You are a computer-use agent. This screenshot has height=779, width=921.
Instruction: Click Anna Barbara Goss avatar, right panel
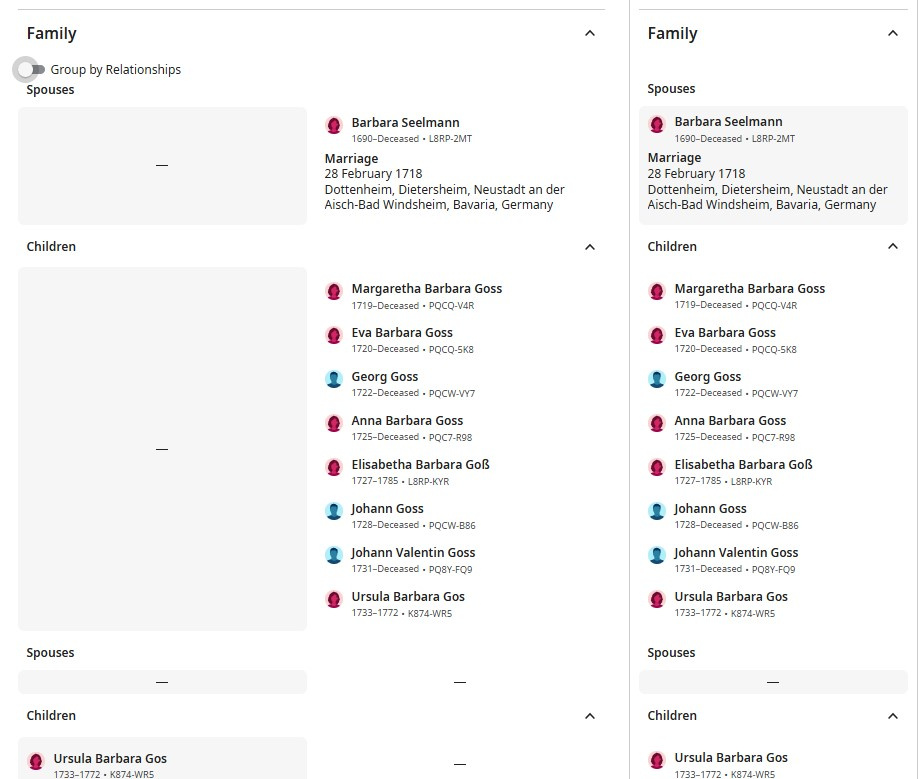[657, 424]
